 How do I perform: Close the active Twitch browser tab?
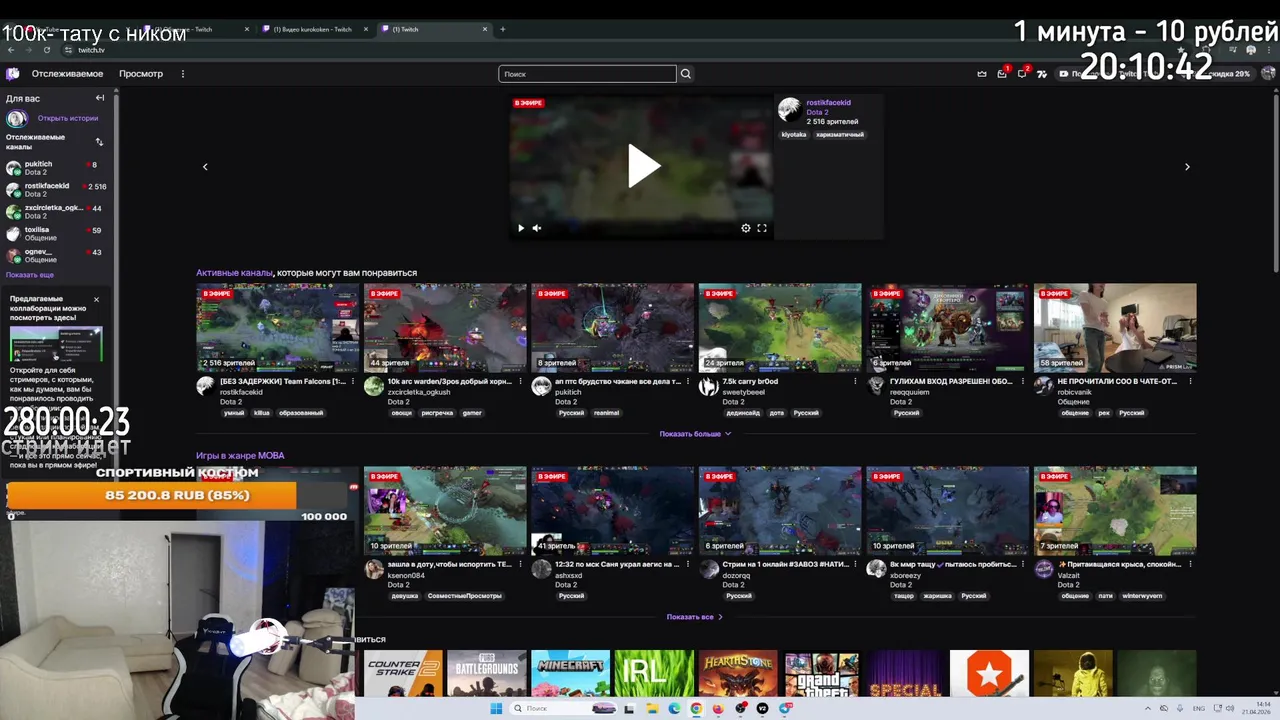coord(485,29)
